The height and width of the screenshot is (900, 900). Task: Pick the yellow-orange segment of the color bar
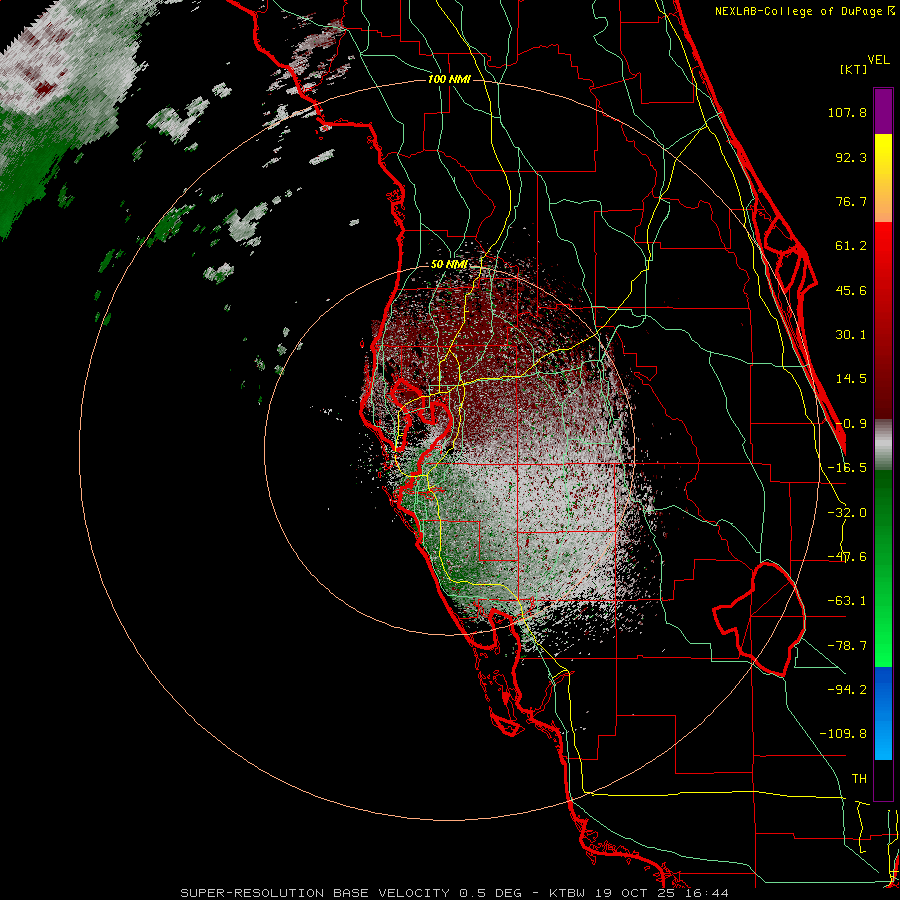click(x=883, y=178)
